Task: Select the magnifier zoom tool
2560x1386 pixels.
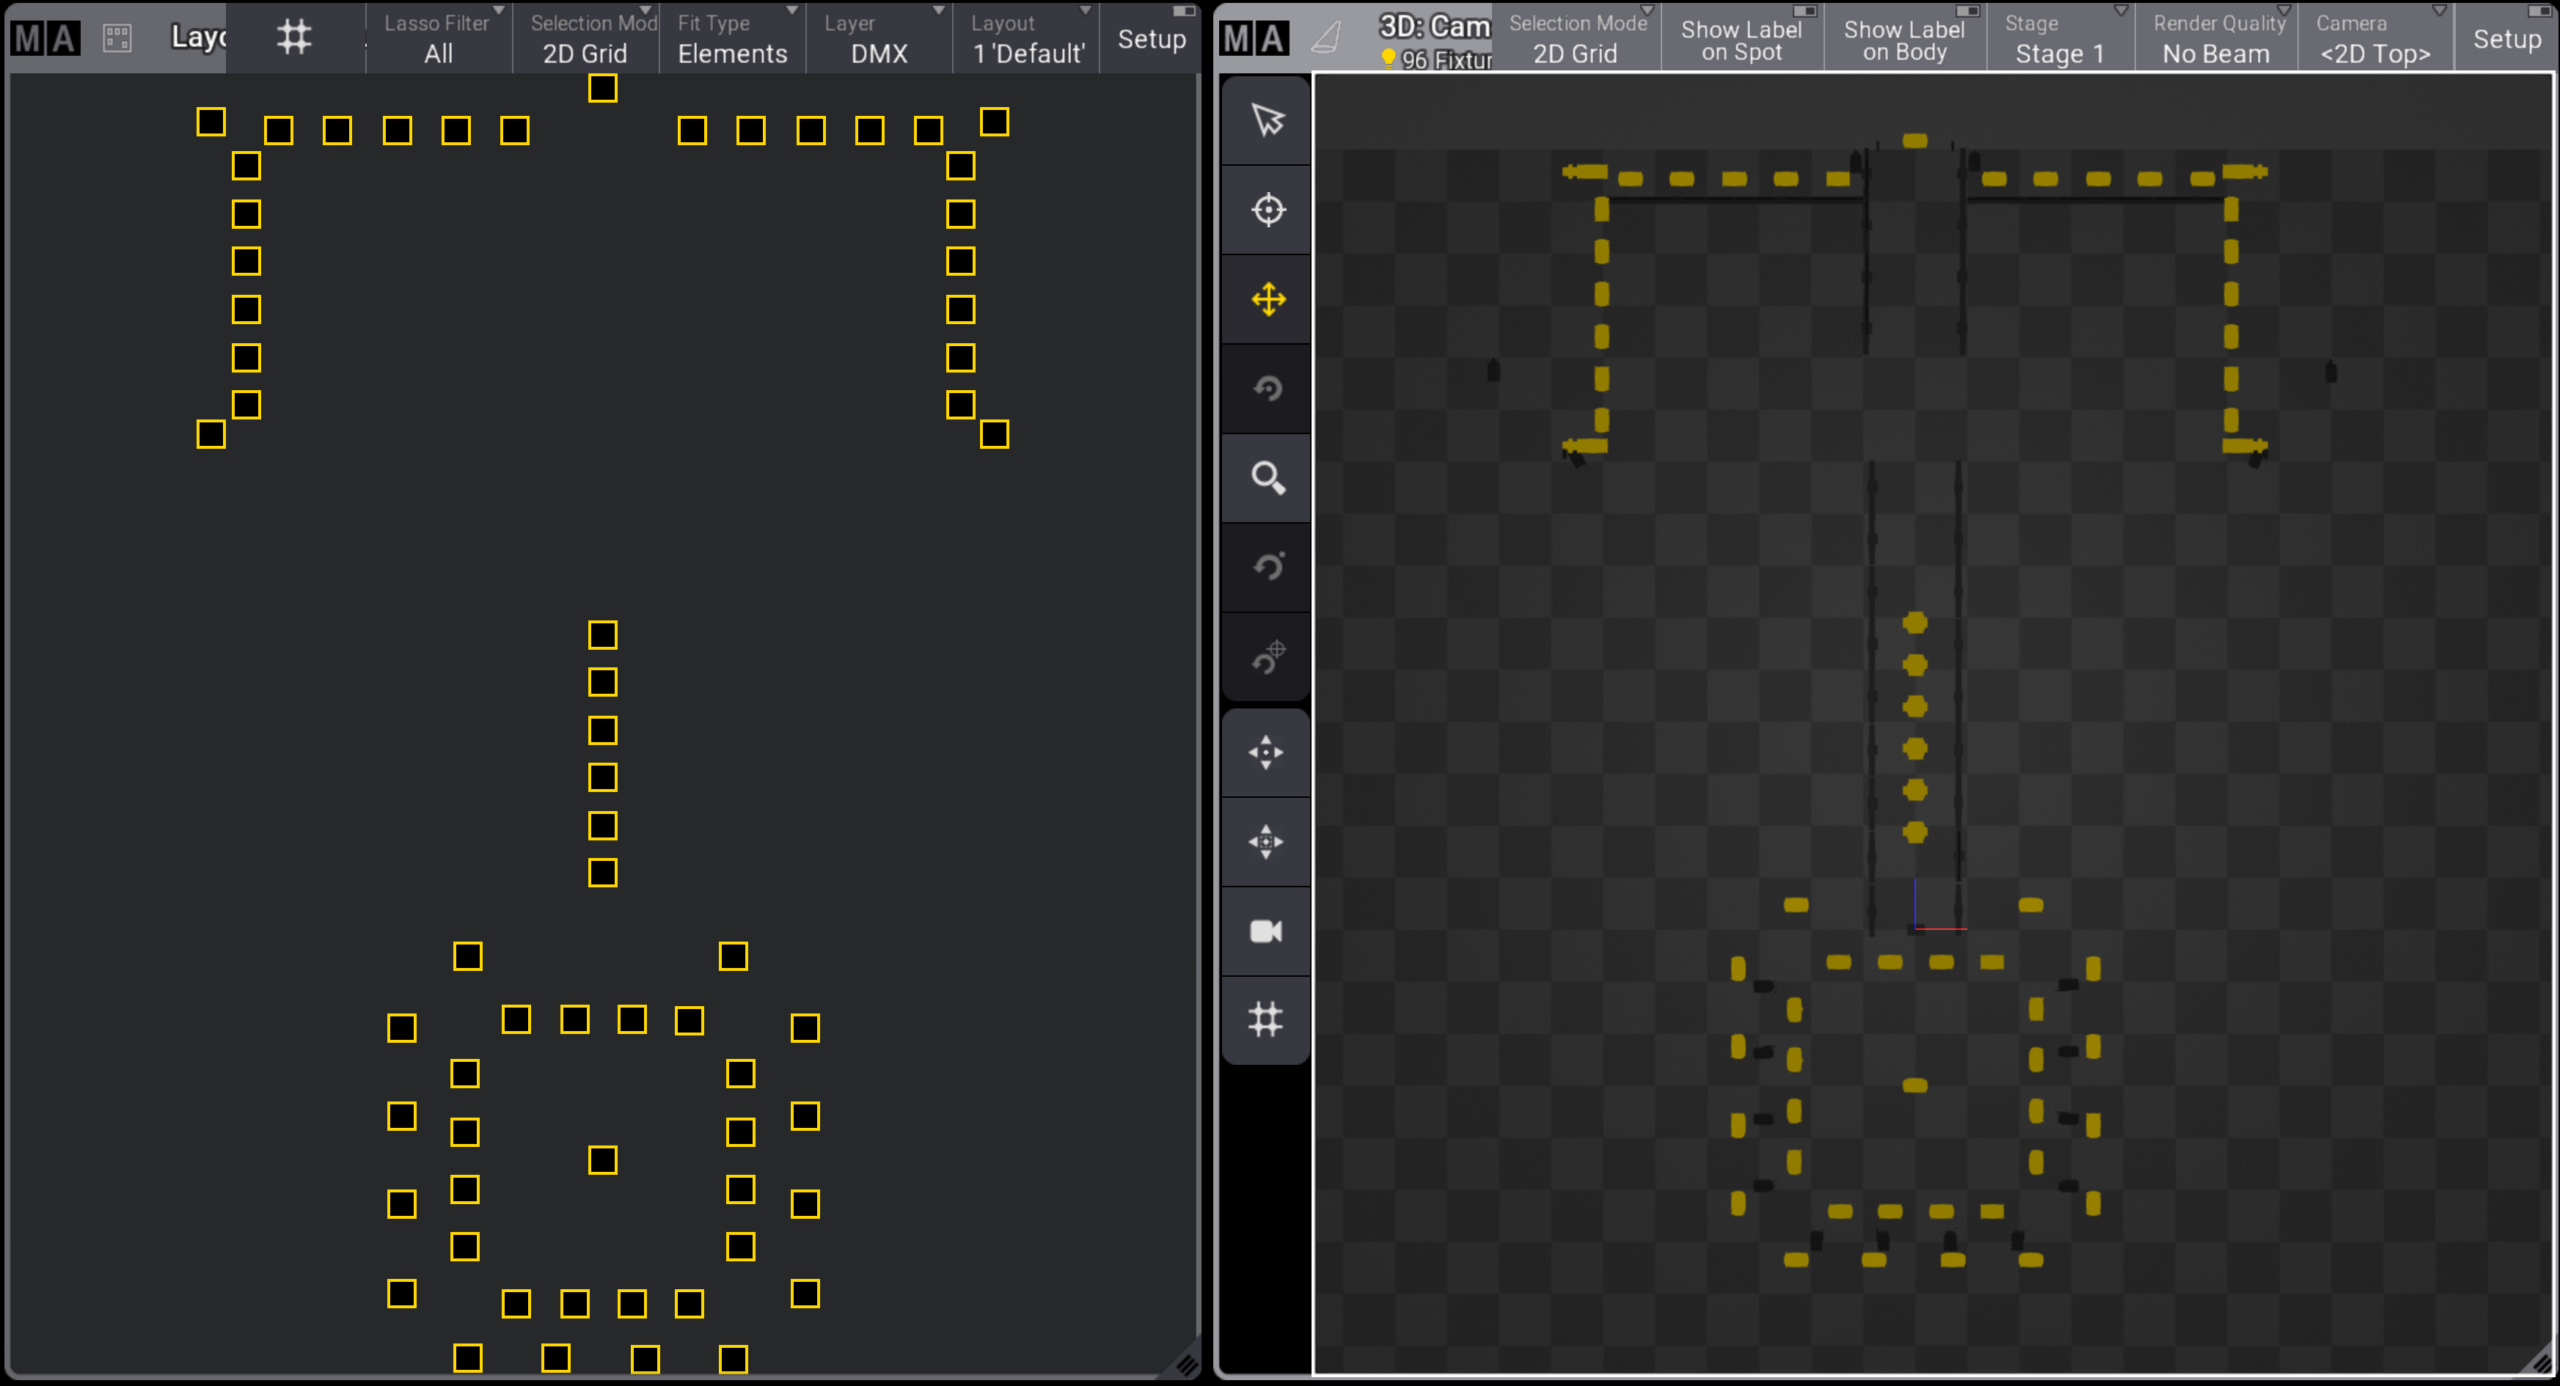Action: pyautogui.click(x=1267, y=478)
